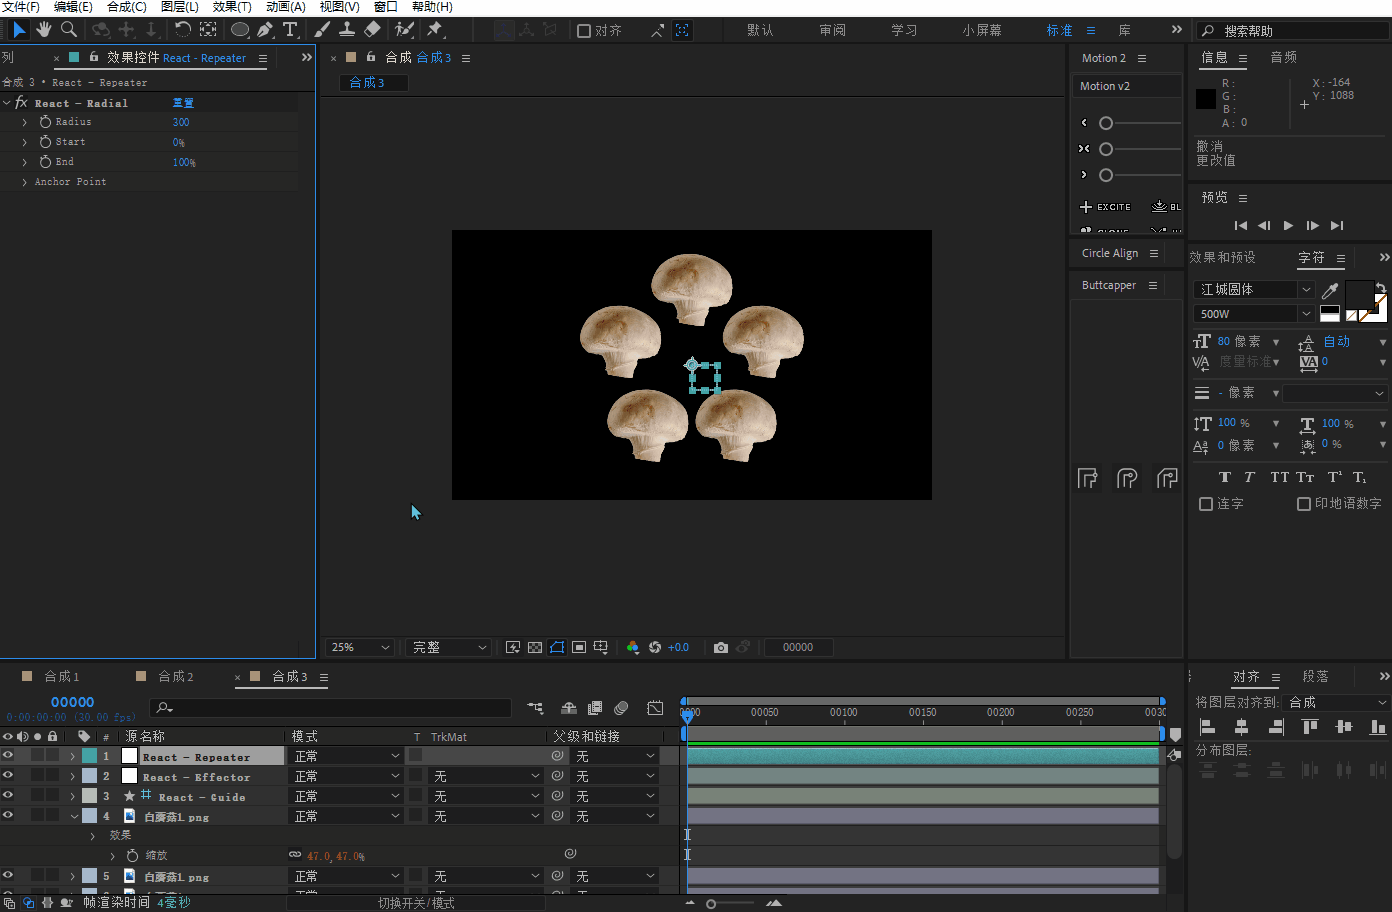This screenshot has width=1392, height=912.
Task: Click the text fill color swatch
Action: (x=1359, y=296)
